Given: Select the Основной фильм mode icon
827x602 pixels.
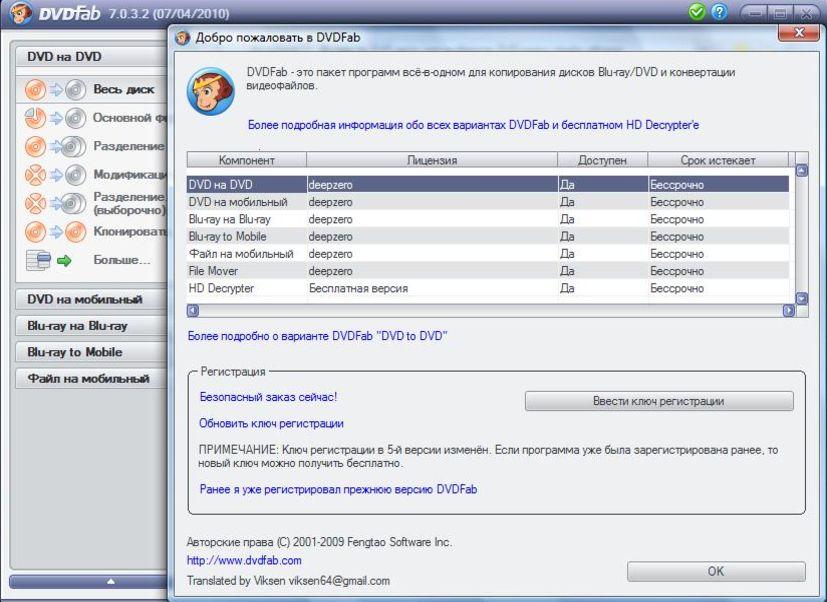Looking at the screenshot, I should pyautogui.click(x=55, y=118).
